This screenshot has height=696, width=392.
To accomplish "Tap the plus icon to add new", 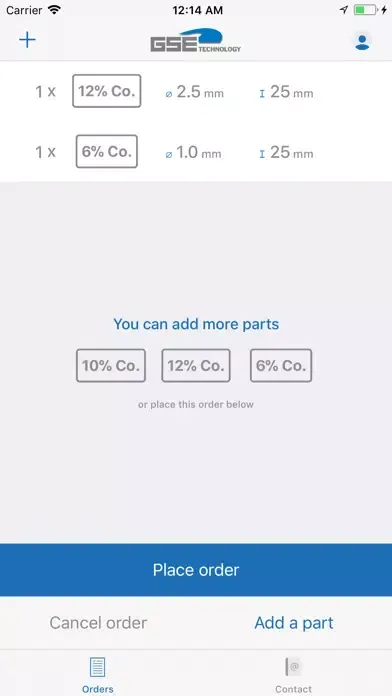I will 27,40.
